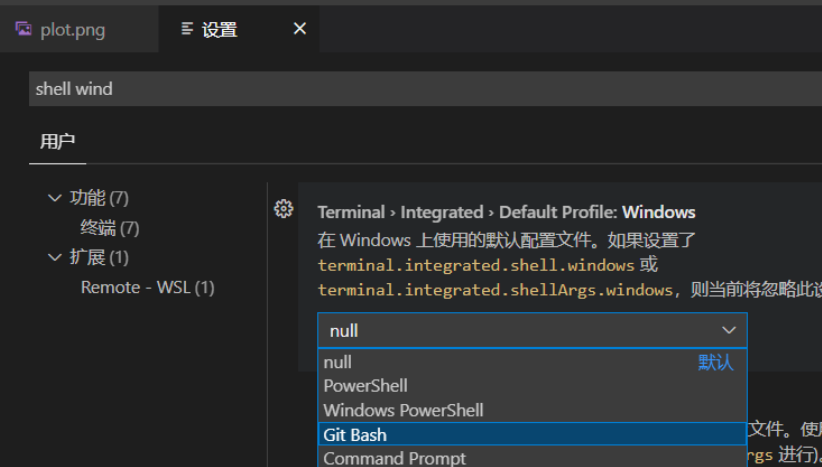Screen dimensions: 822x467
Task: Click the 默认 label in the dropdown list
Action: (x=715, y=362)
